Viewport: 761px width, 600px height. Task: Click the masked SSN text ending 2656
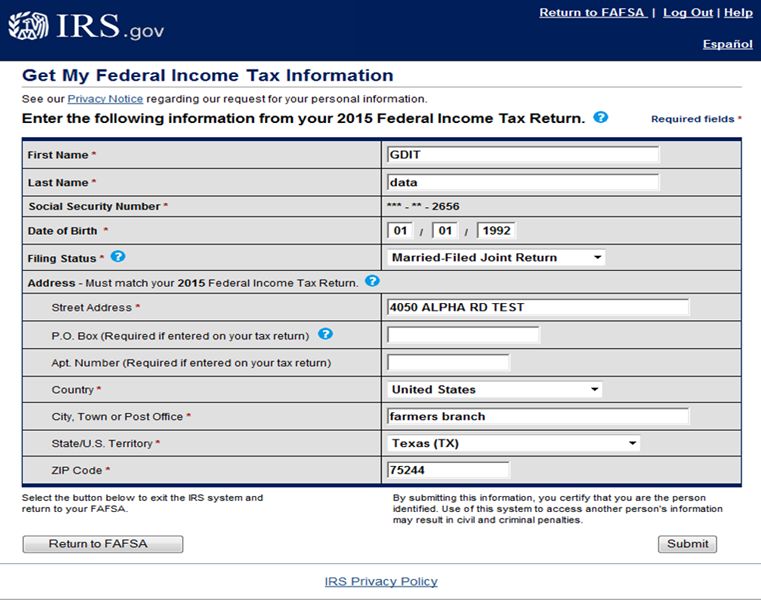click(423, 206)
